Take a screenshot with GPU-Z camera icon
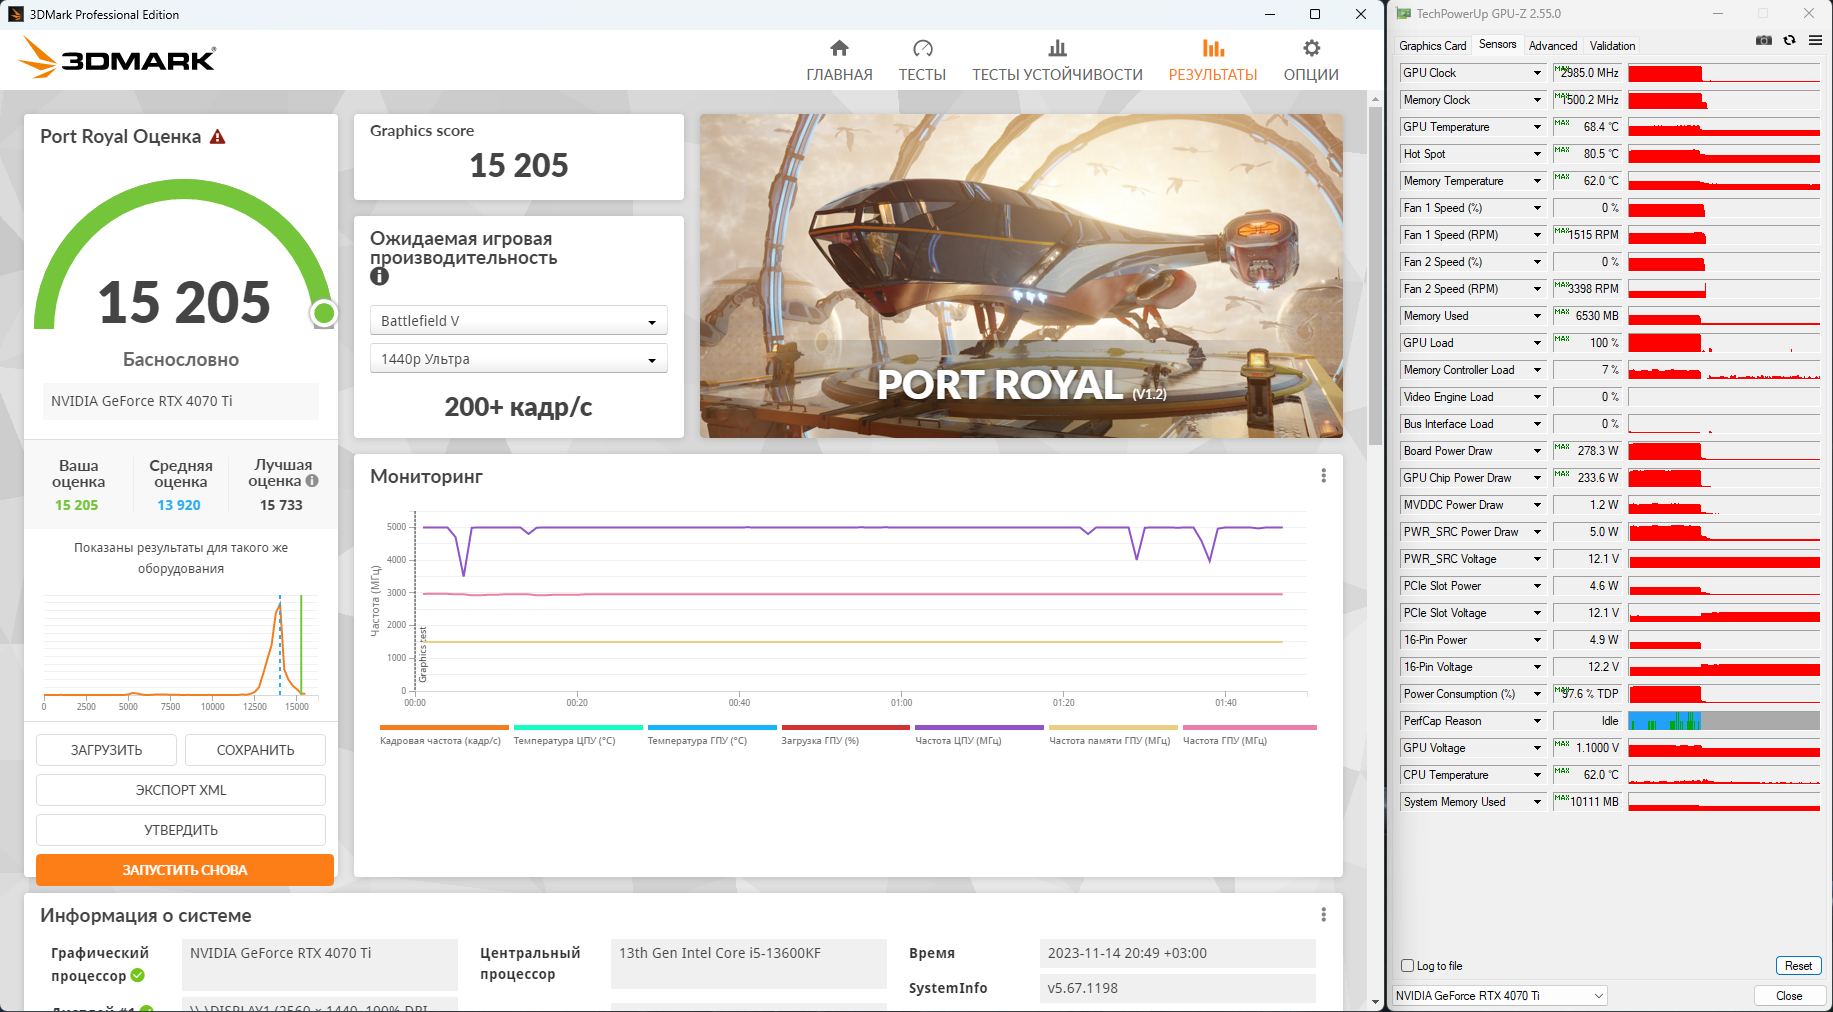The image size is (1833, 1012). tap(1763, 40)
